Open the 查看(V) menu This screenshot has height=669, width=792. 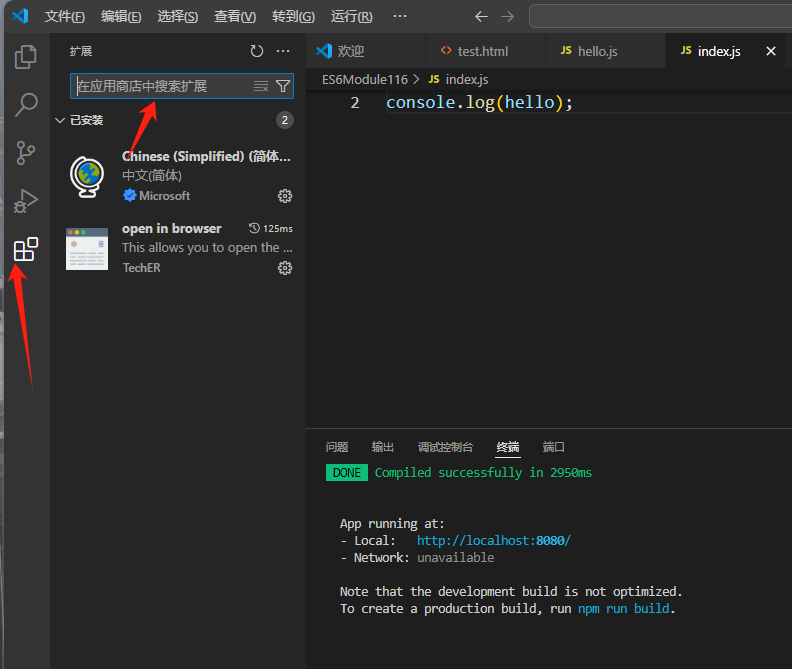click(235, 17)
